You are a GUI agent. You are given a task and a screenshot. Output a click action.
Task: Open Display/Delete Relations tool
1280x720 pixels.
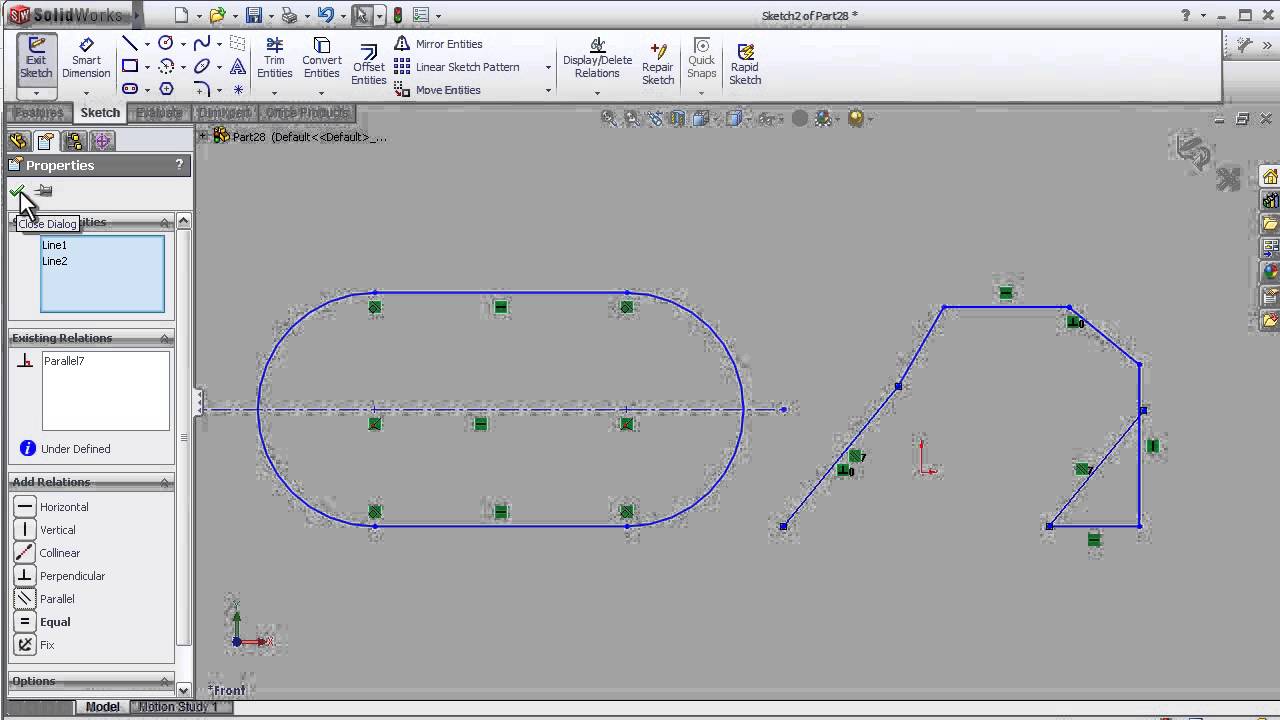[597, 58]
